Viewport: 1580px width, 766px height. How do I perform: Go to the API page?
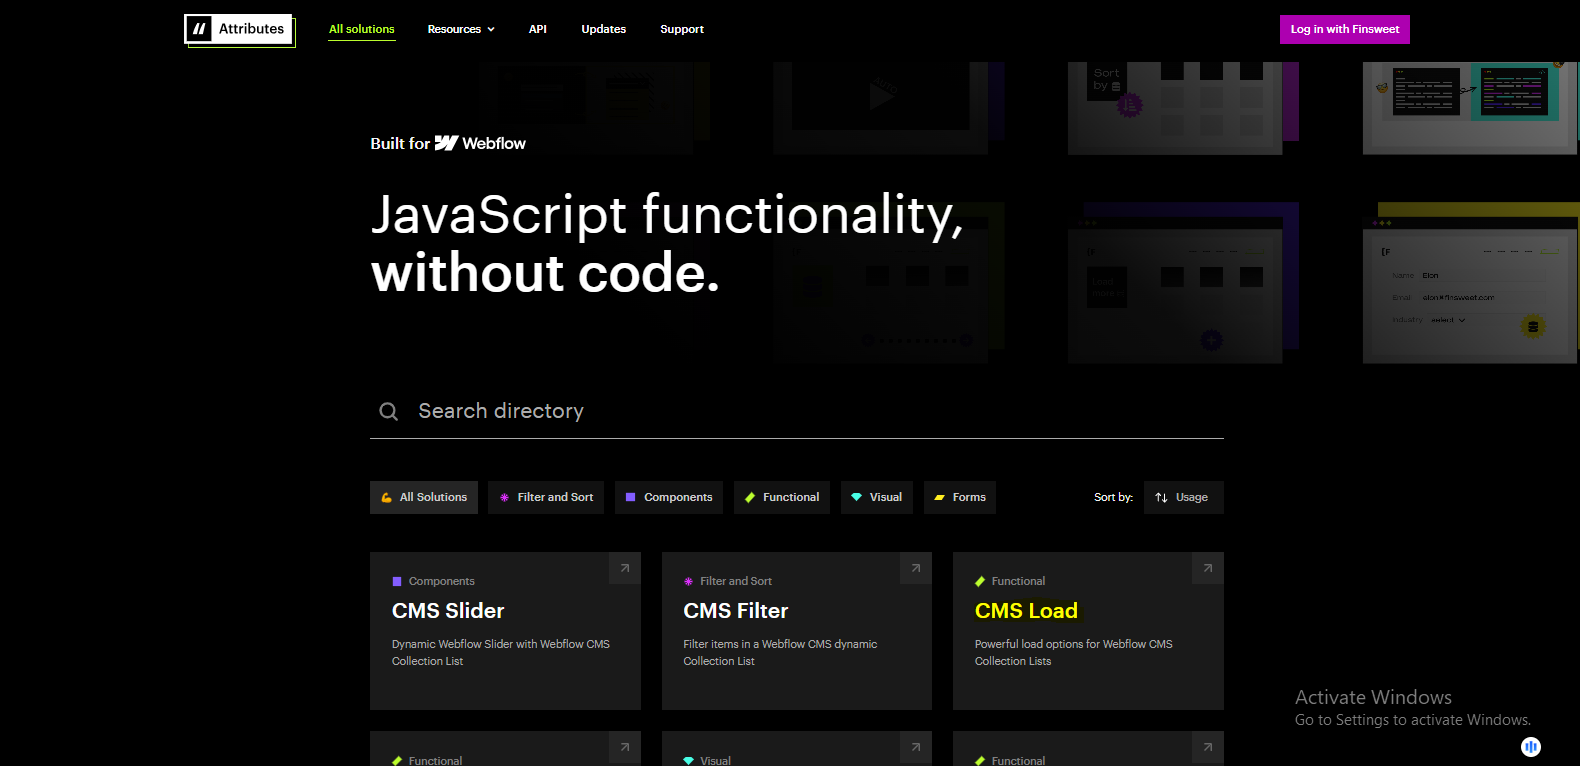coord(538,29)
